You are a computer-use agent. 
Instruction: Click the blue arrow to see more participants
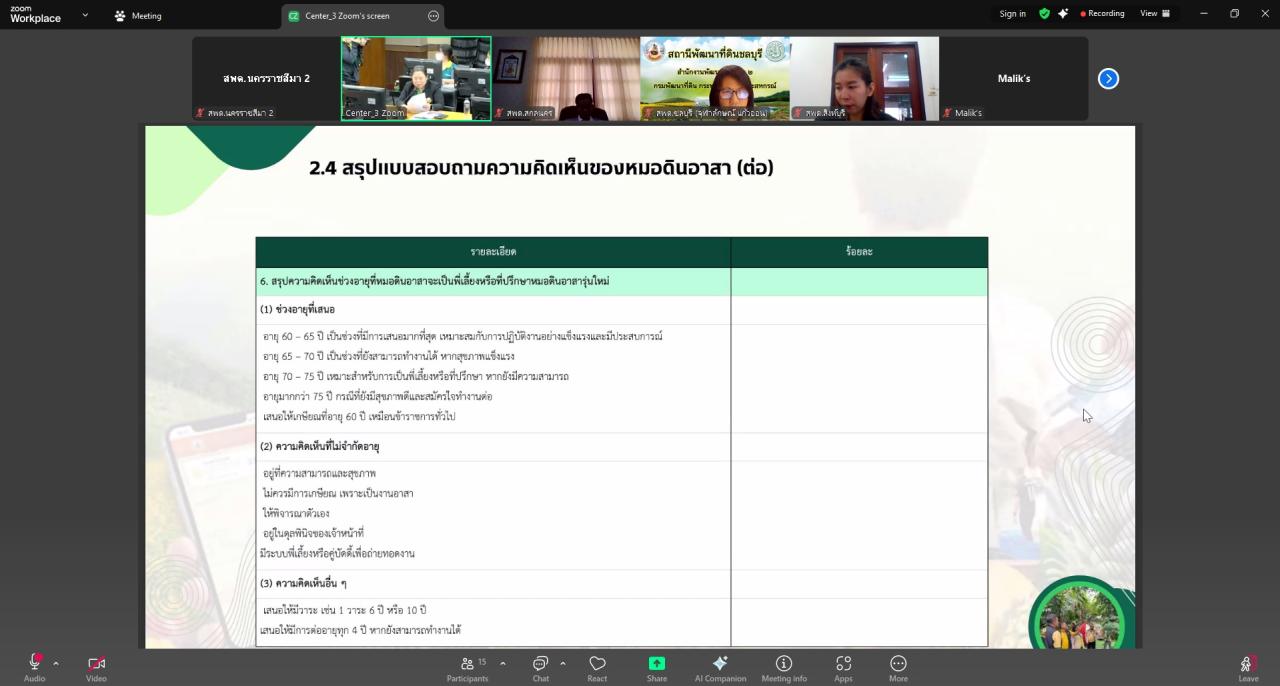pos(1108,78)
